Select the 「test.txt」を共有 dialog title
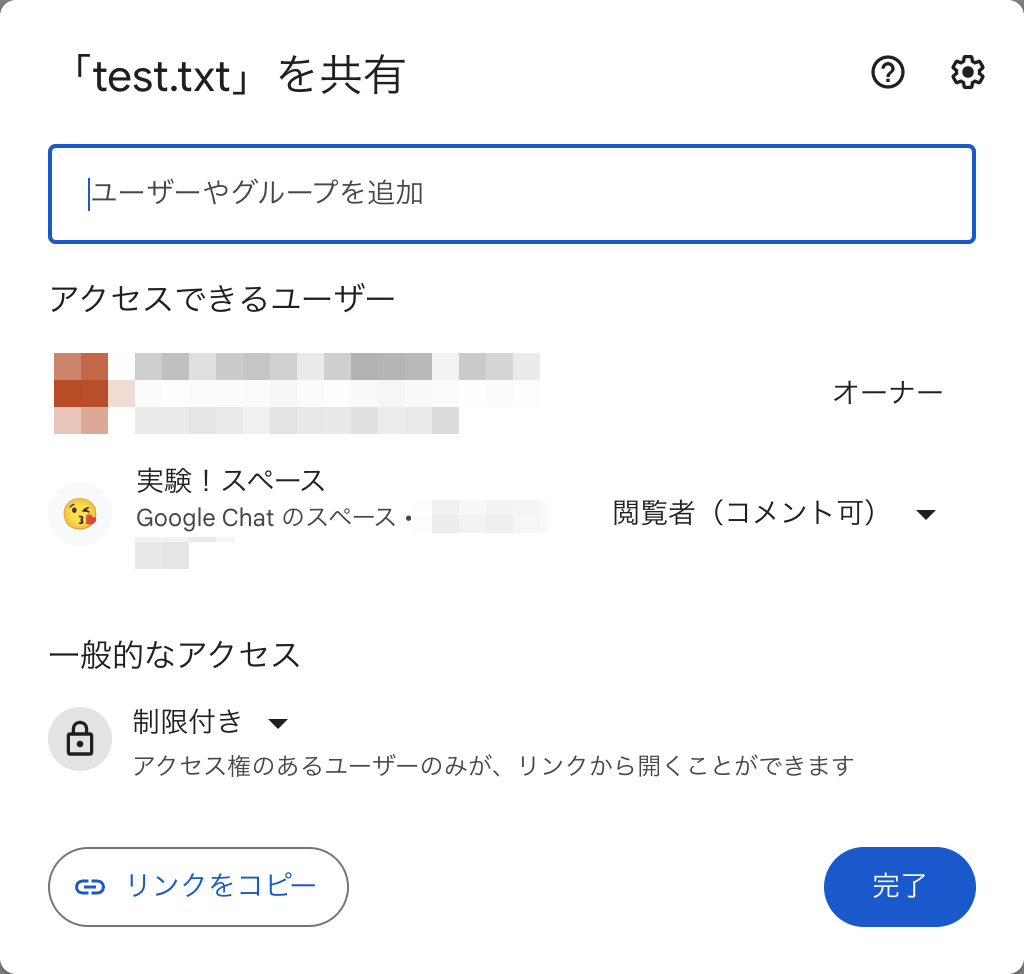 [240, 75]
